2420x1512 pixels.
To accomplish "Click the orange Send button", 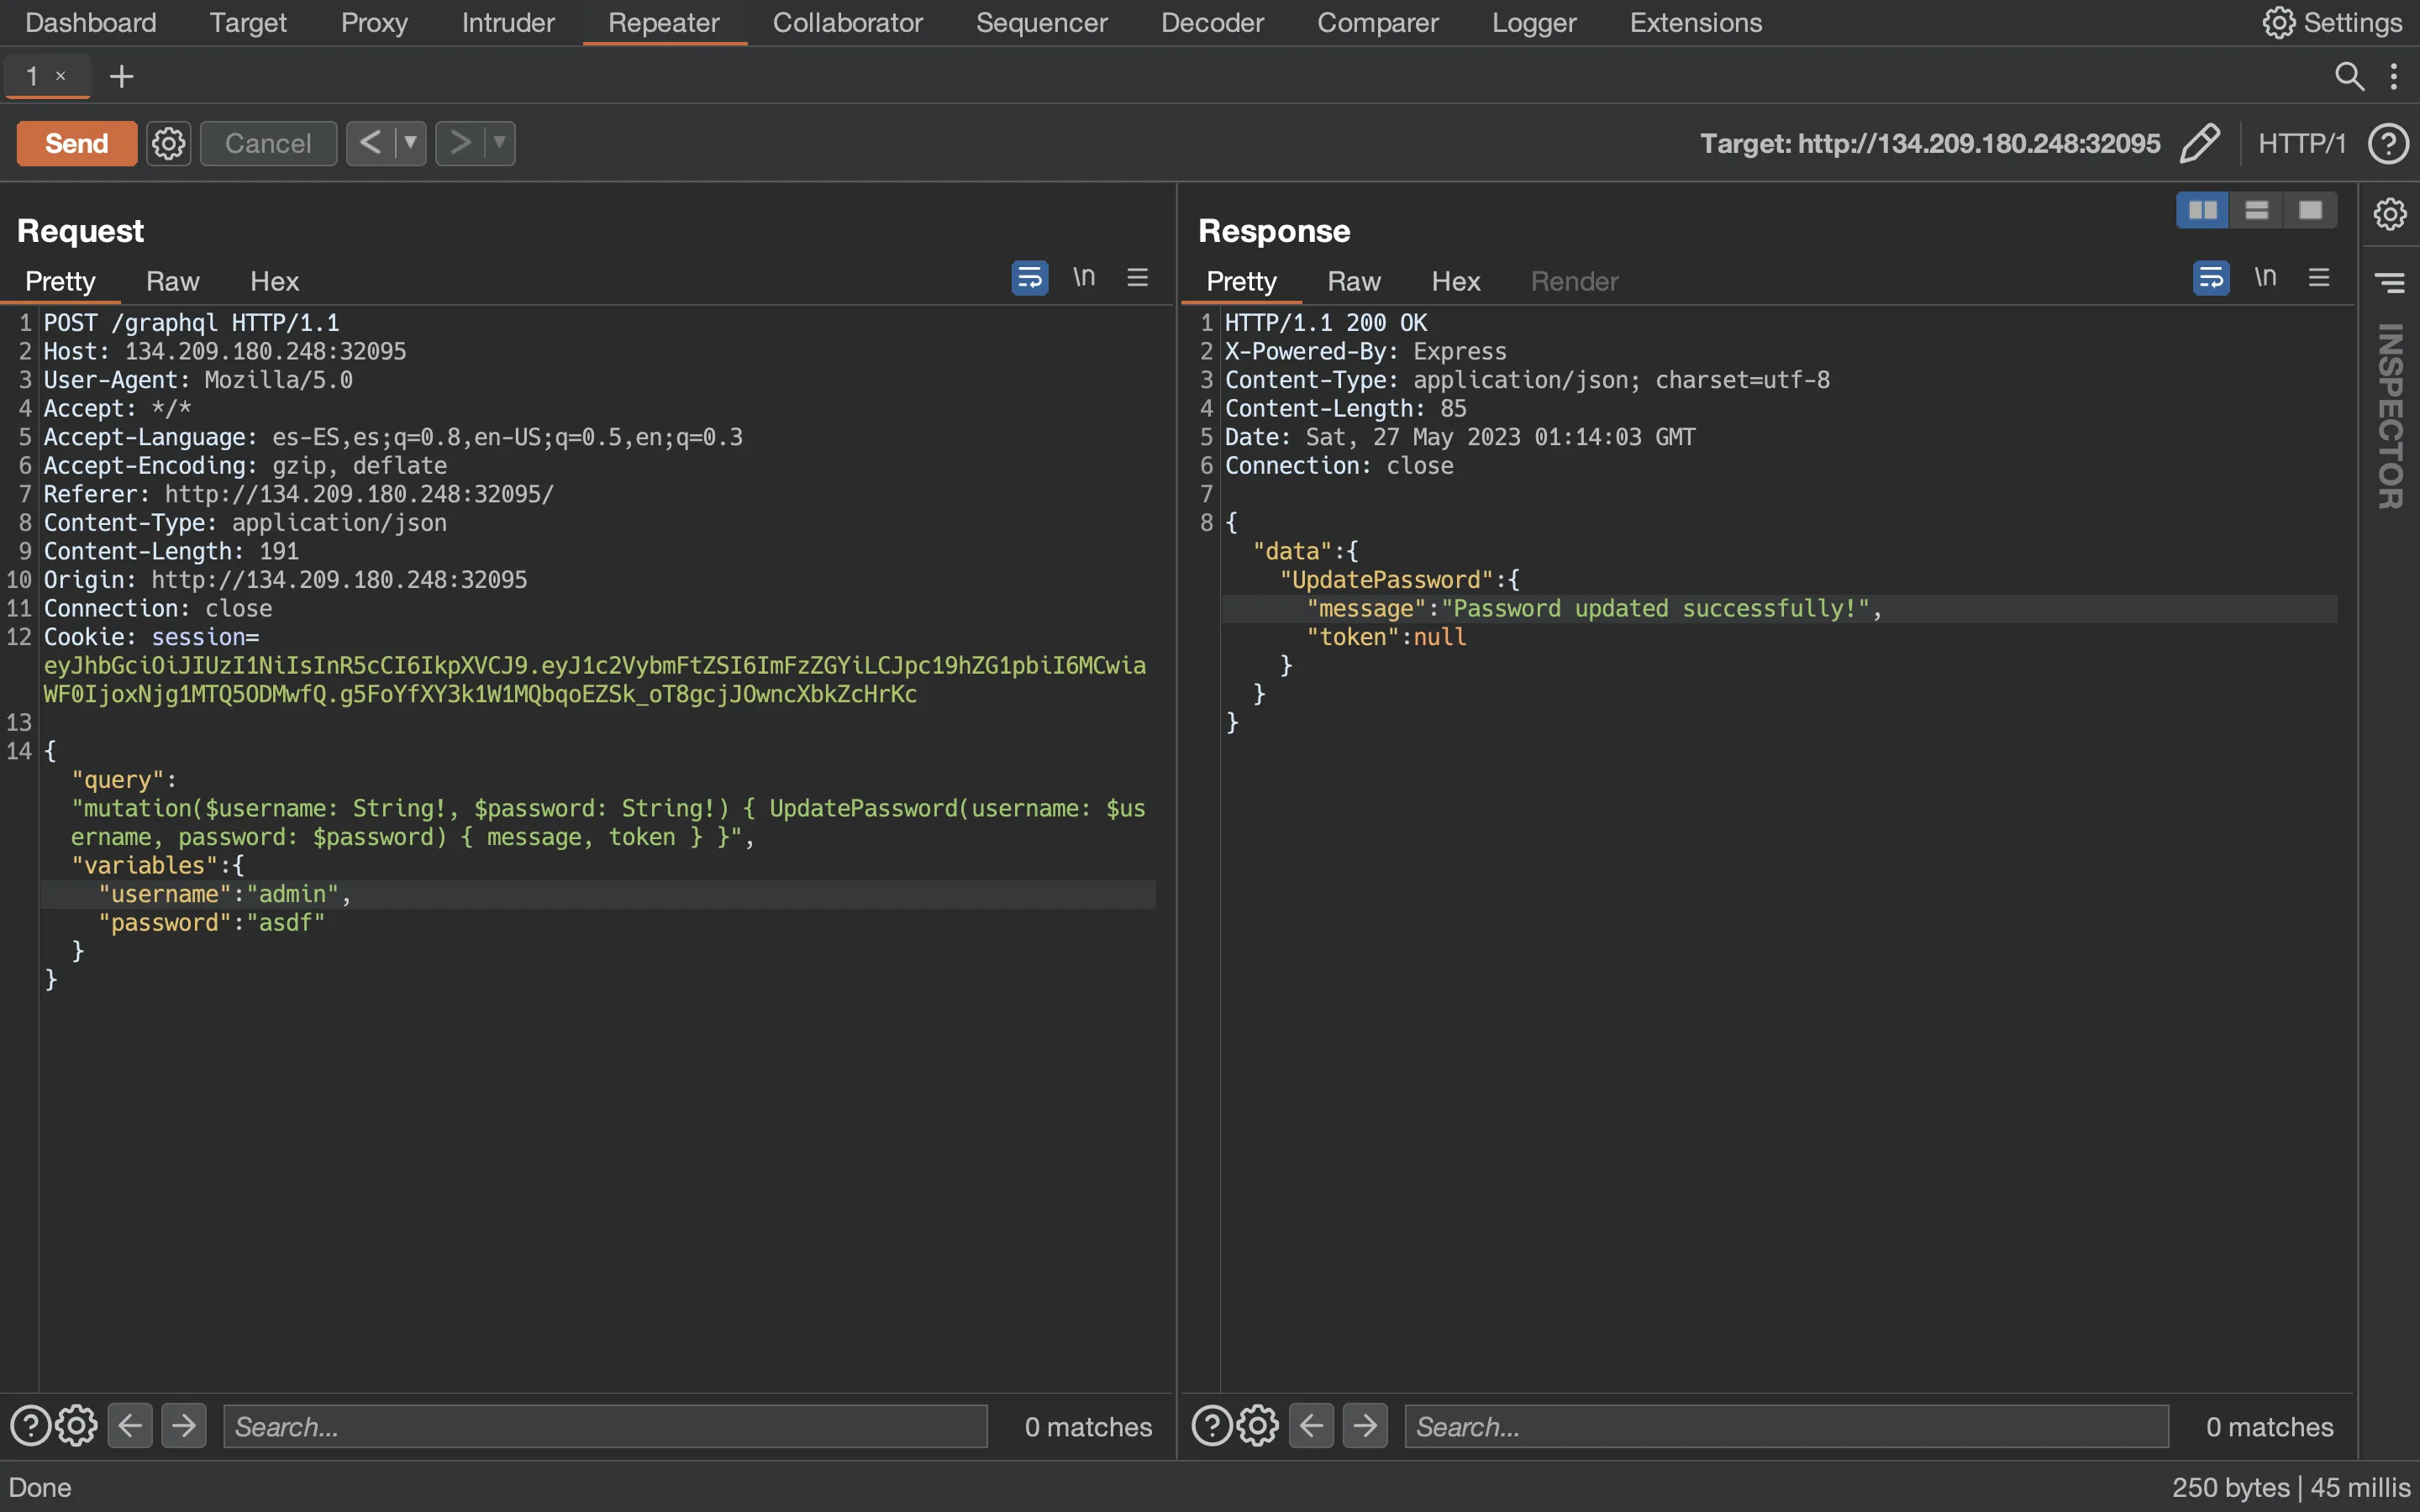I will click(76, 143).
